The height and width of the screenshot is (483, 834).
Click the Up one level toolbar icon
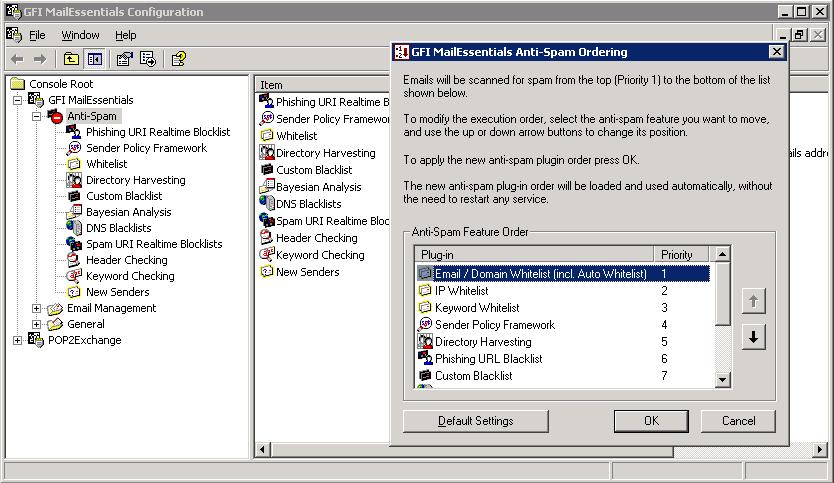pos(71,60)
